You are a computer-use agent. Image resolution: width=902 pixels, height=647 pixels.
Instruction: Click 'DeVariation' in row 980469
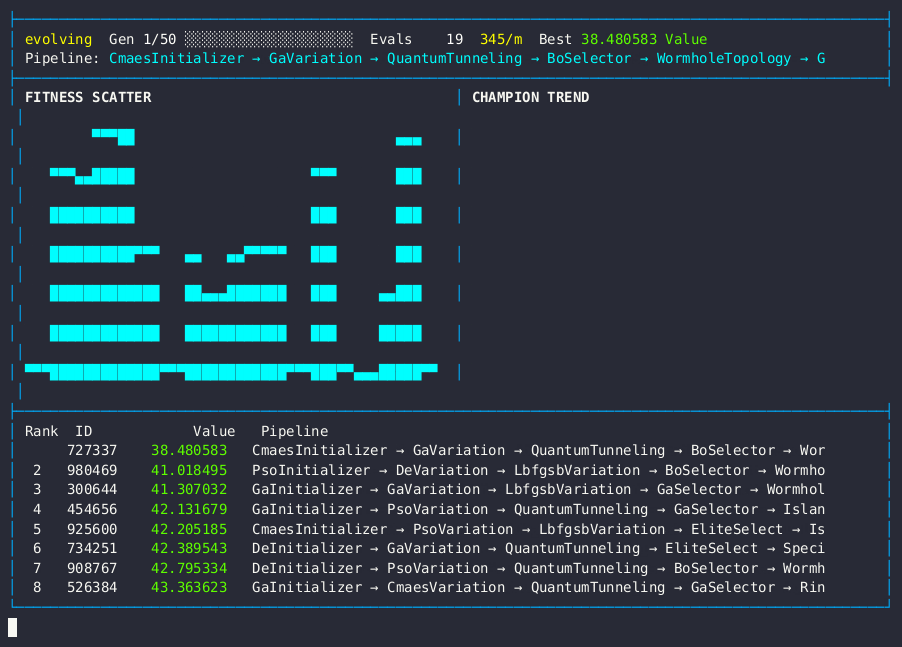pyautogui.click(x=442, y=470)
